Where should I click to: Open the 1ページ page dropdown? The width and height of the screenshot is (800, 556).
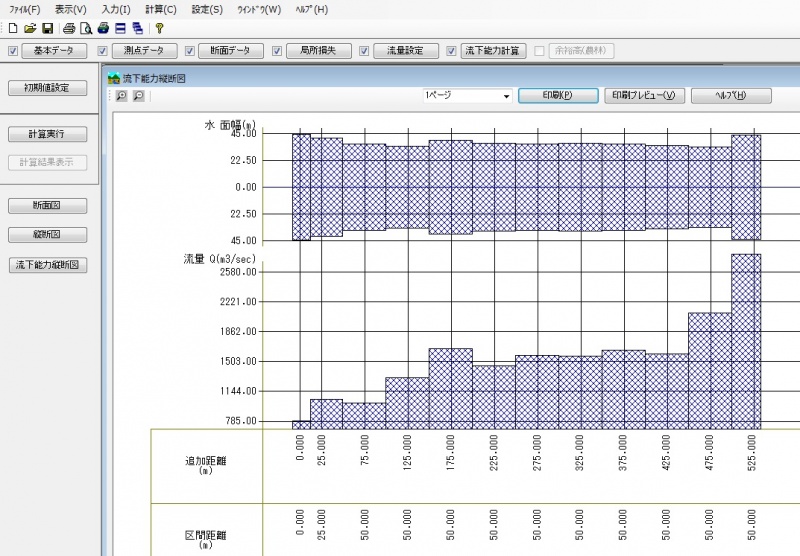pos(467,95)
